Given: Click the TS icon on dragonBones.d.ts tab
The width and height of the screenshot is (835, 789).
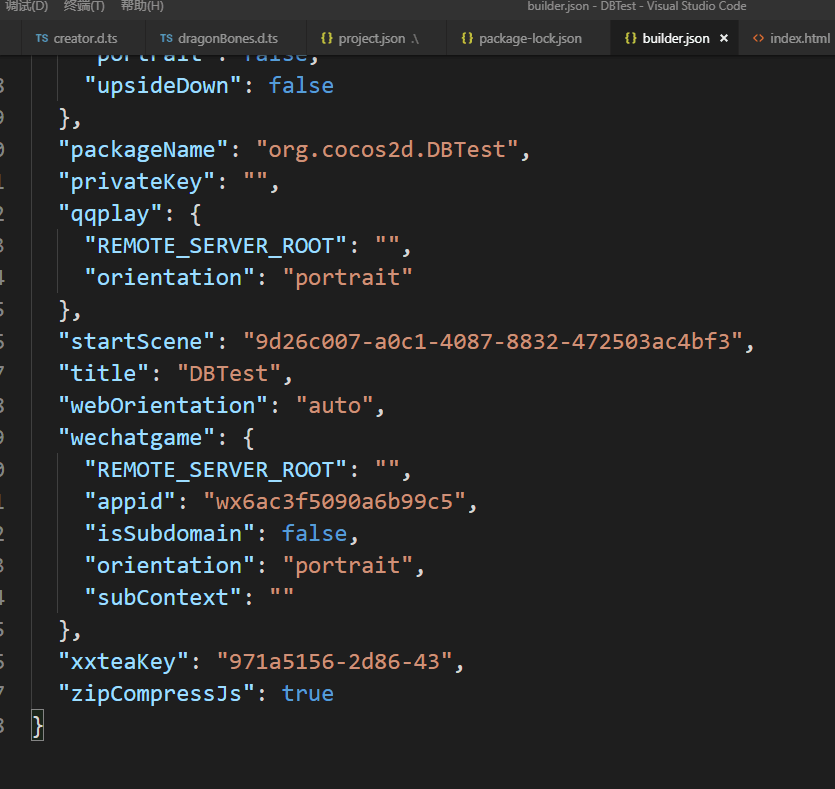Looking at the screenshot, I should coord(166,39).
